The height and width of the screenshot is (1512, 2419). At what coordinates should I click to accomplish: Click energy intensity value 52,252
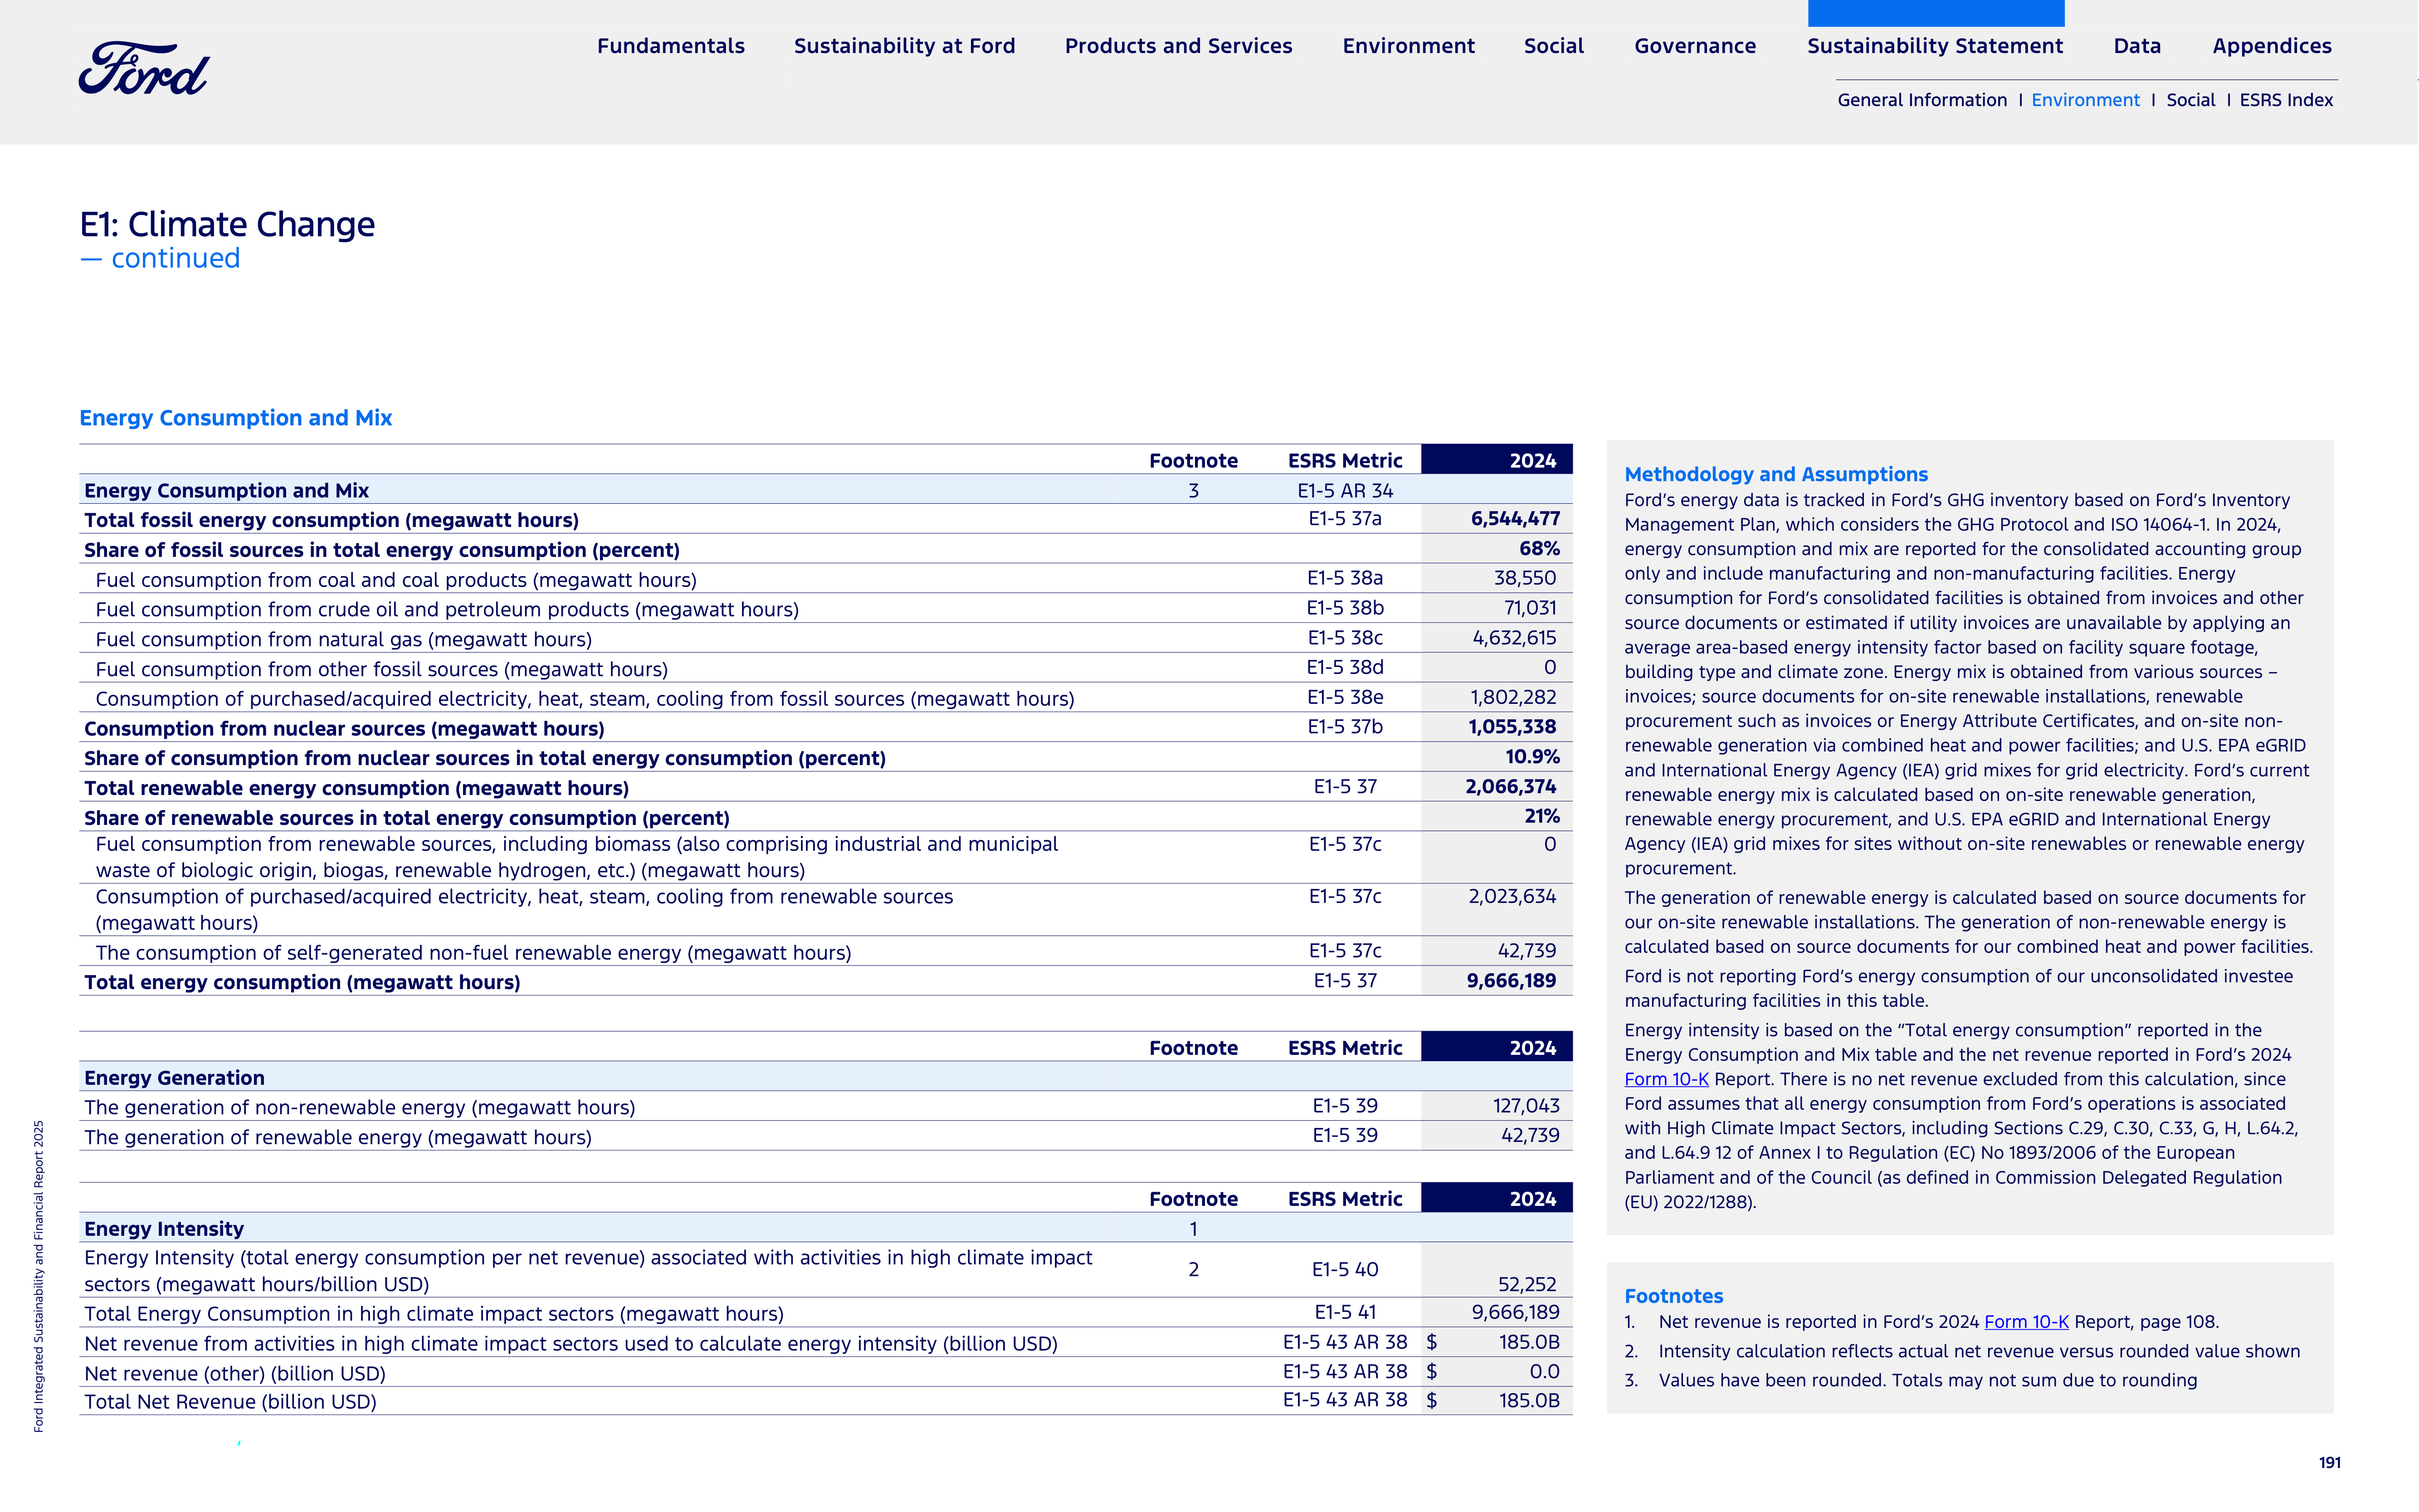(x=1527, y=1285)
